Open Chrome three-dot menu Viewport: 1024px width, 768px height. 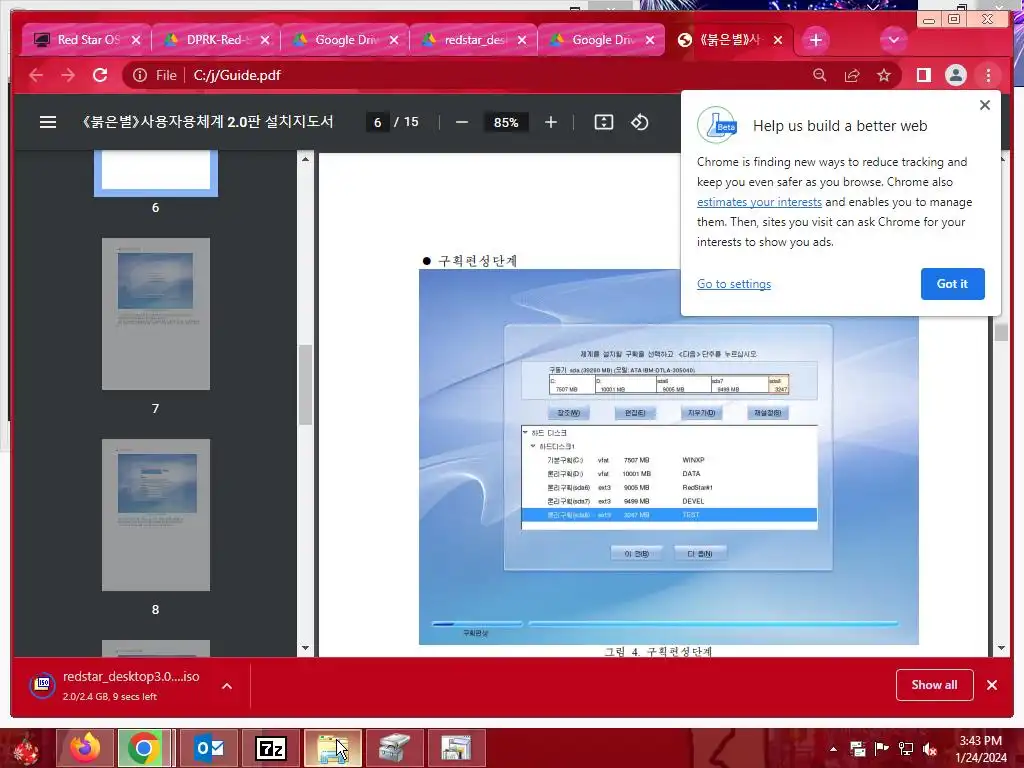pos(988,75)
